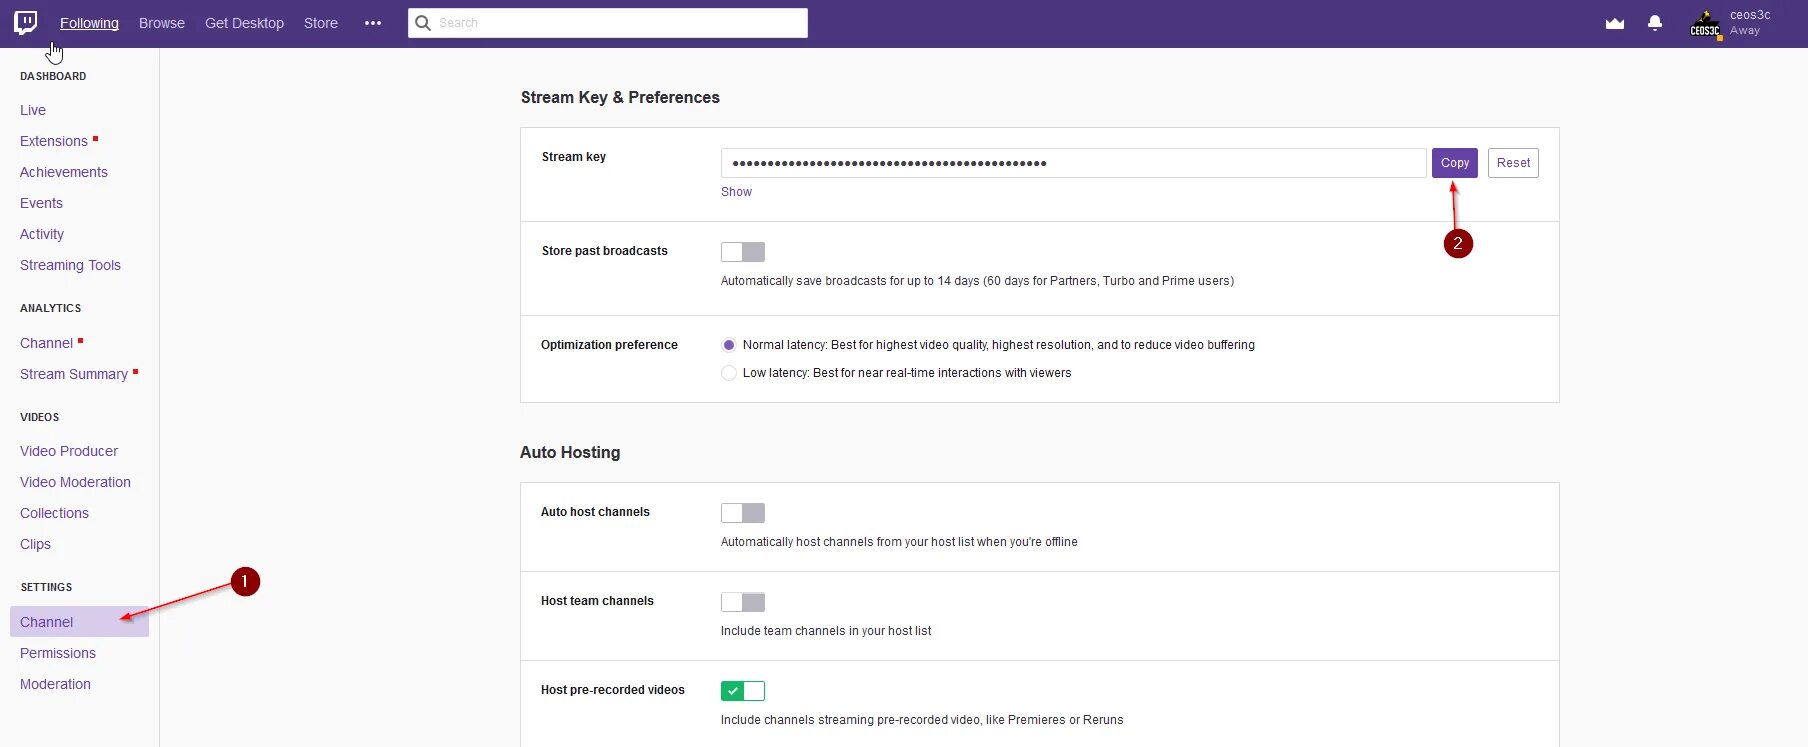This screenshot has width=1808, height=747.
Task: Click the search magnifier icon
Action: pyautogui.click(x=423, y=23)
